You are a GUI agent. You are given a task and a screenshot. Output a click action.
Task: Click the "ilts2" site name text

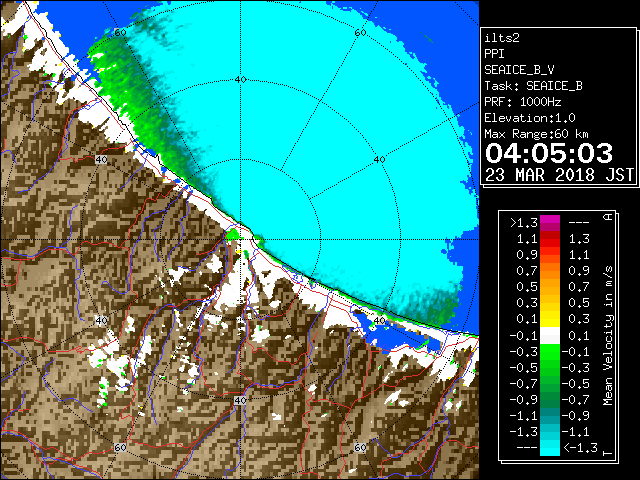pos(502,38)
